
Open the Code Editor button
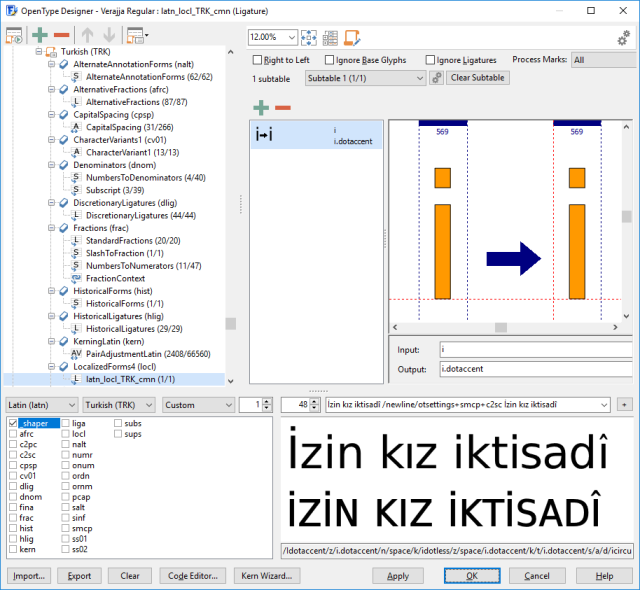193,576
